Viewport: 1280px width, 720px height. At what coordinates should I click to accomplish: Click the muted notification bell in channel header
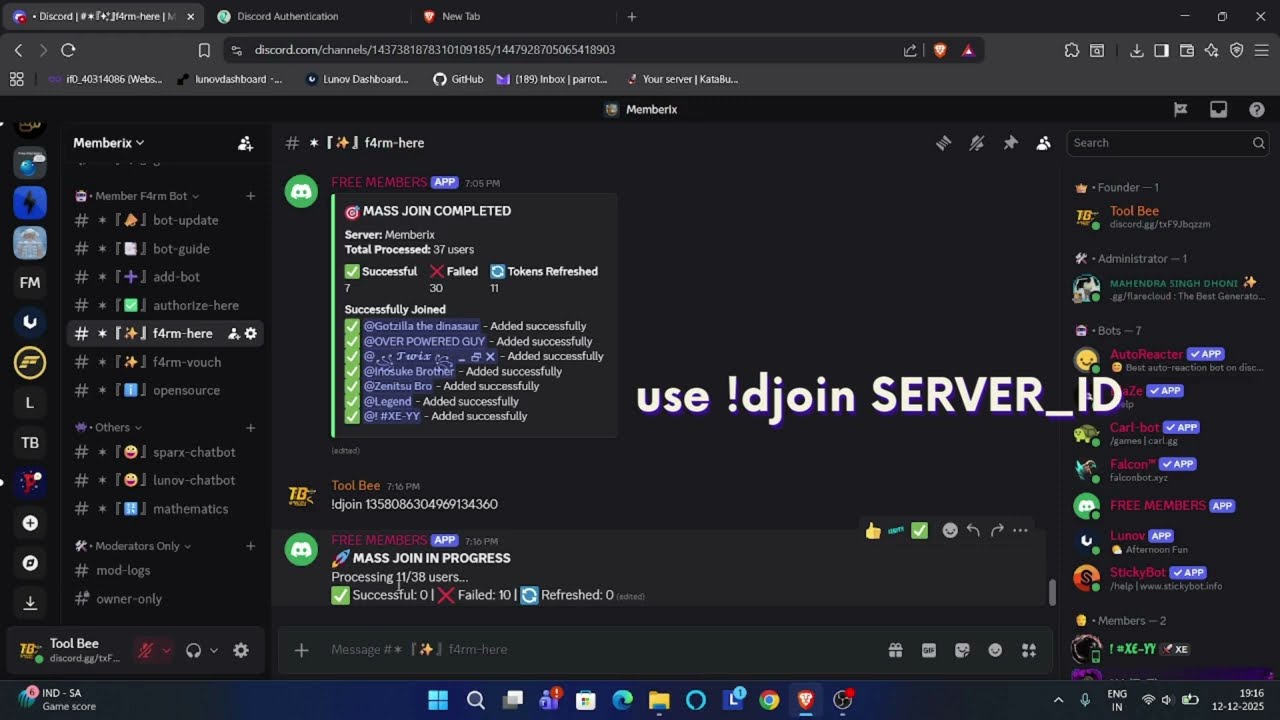click(x=977, y=143)
